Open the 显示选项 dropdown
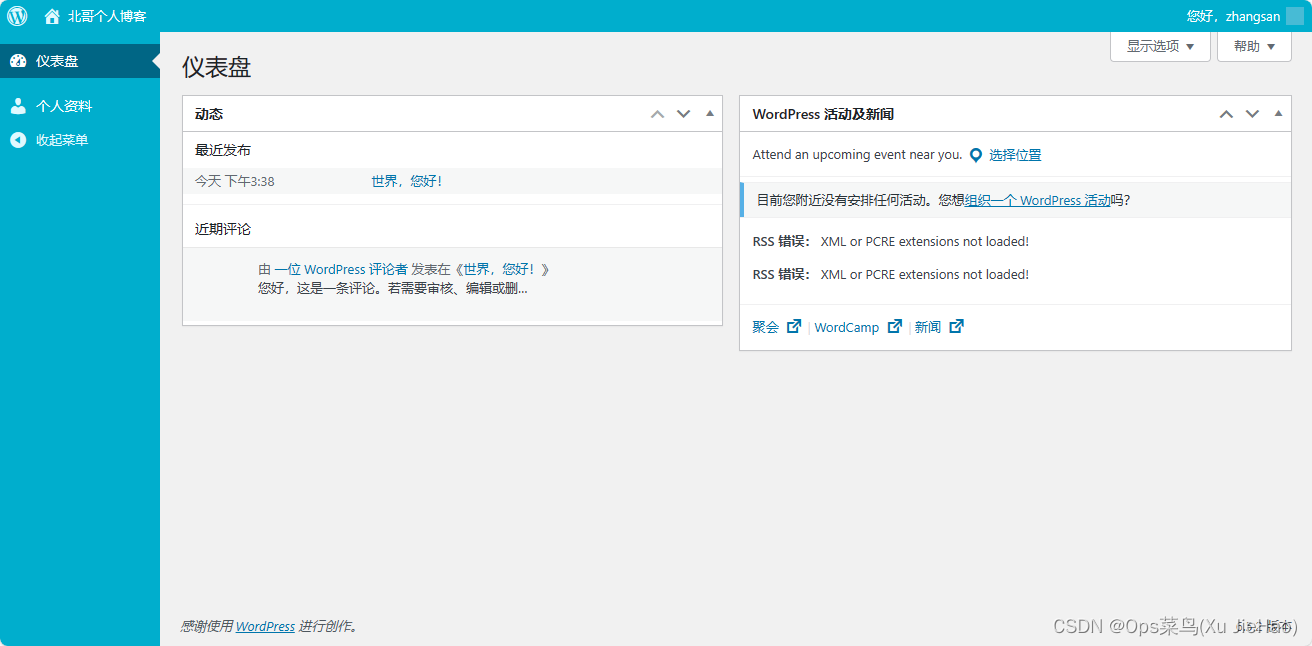1312x646 pixels. [1159, 46]
